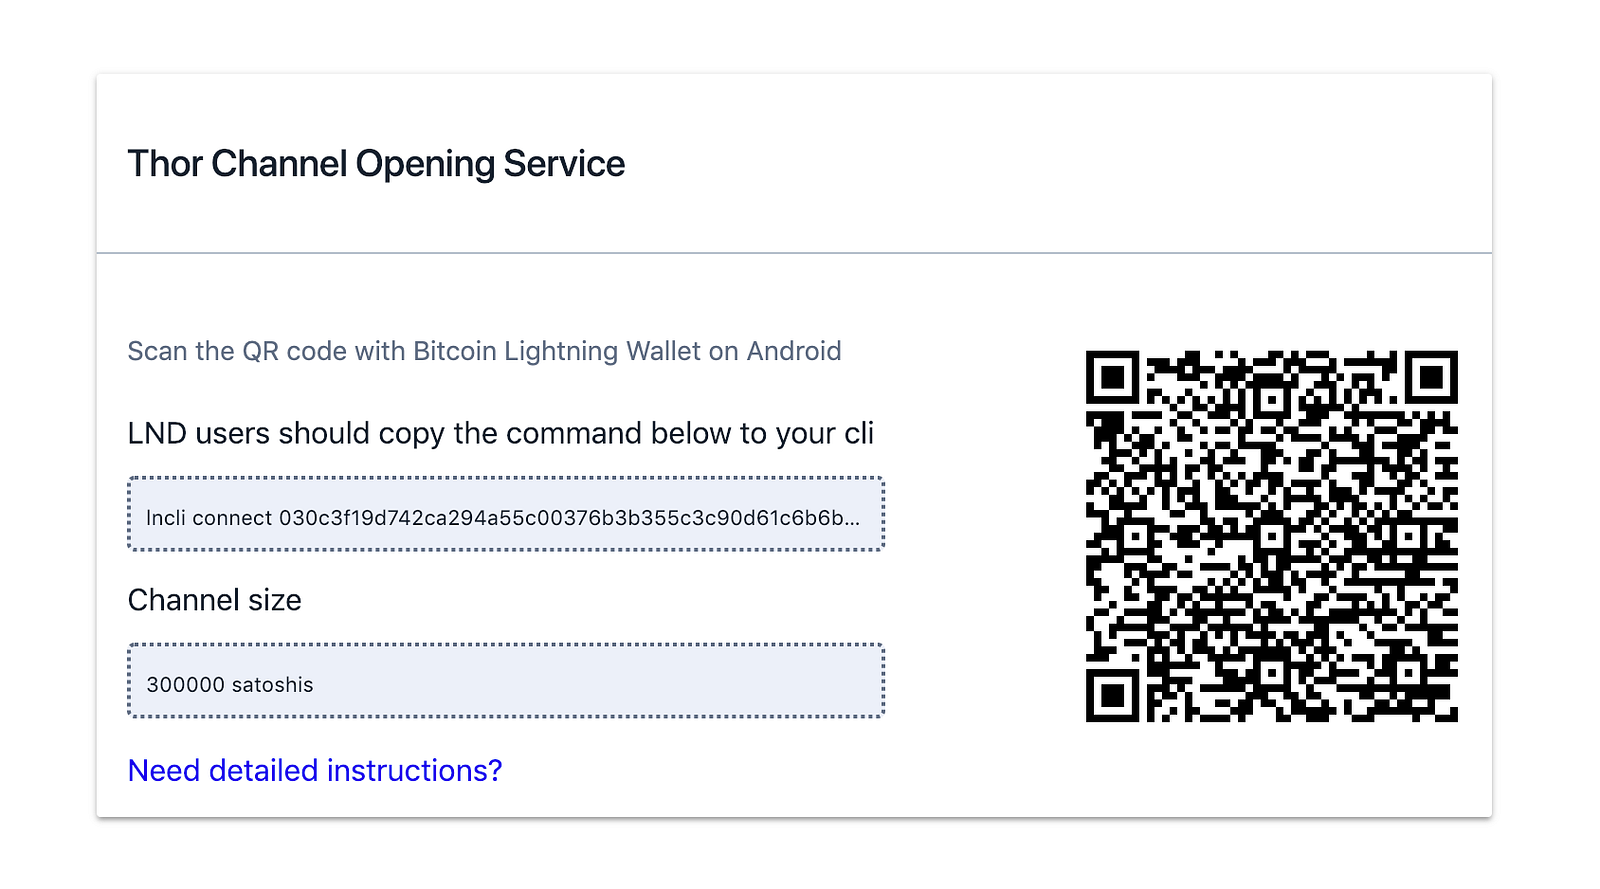Click the "Thor Channel Opening Service" heading
1600x889 pixels.
[x=376, y=164]
